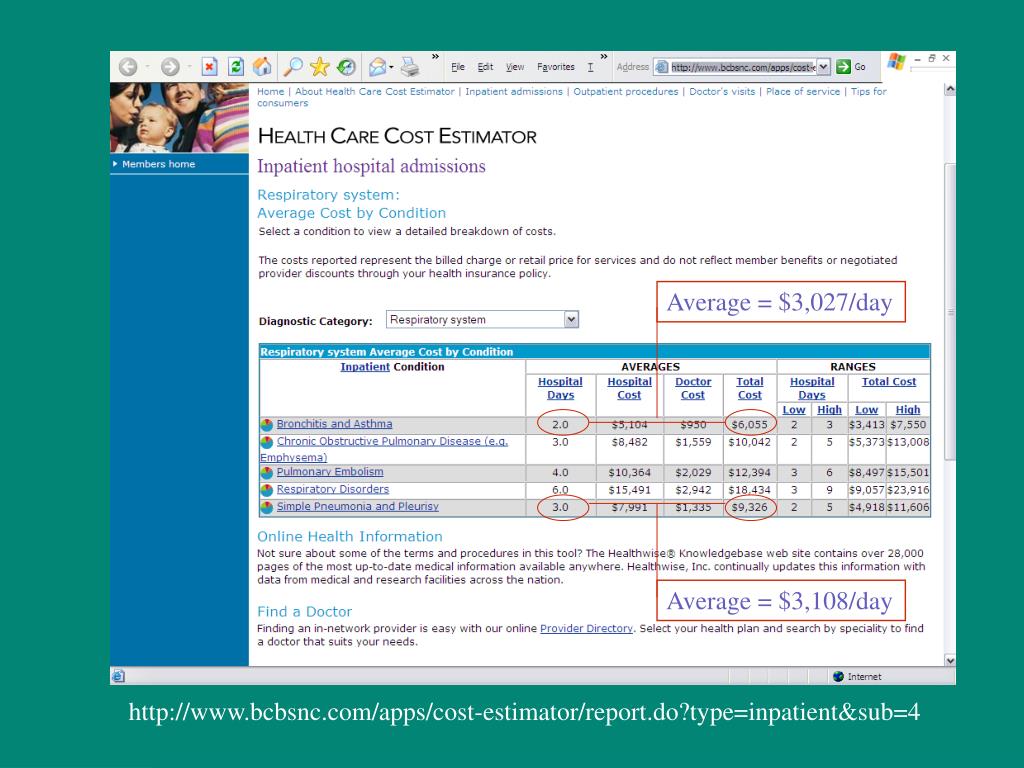Image resolution: width=1024 pixels, height=768 pixels.
Task: Click the family photo banner image
Action: tap(179, 118)
